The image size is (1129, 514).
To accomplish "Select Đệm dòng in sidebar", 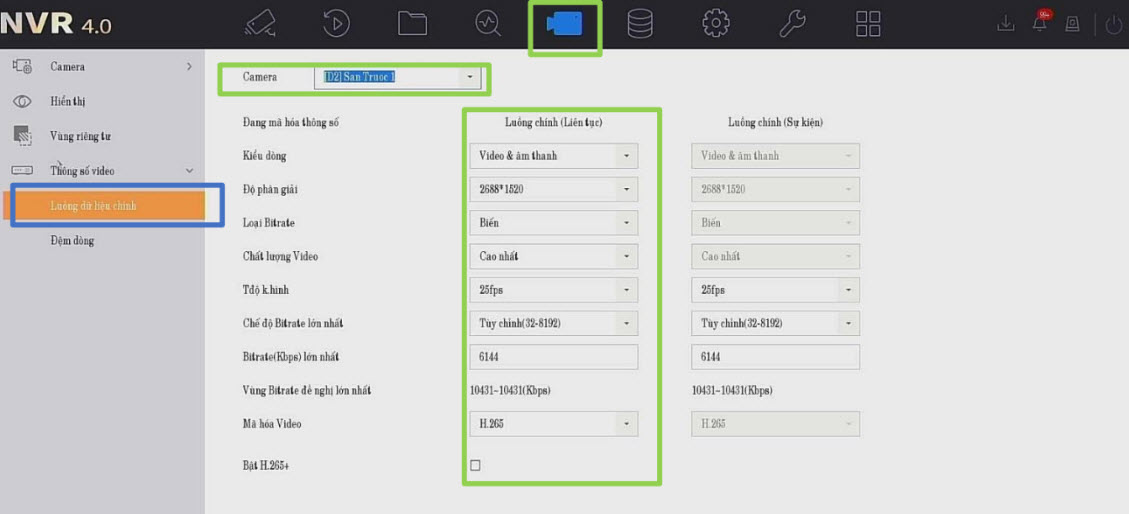I will (x=72, y=241).
